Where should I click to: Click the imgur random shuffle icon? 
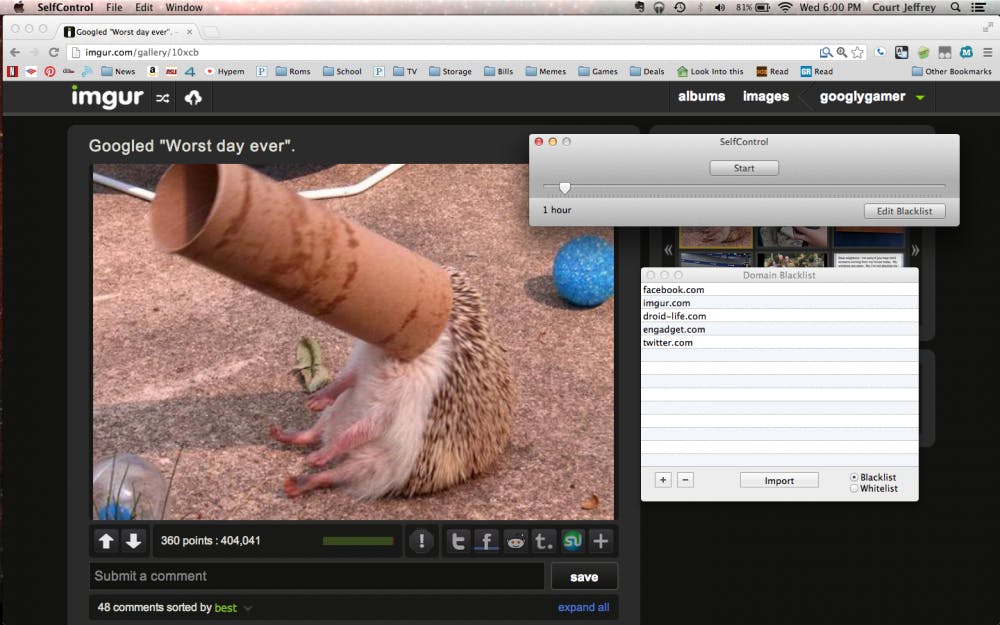pos(163,97)
